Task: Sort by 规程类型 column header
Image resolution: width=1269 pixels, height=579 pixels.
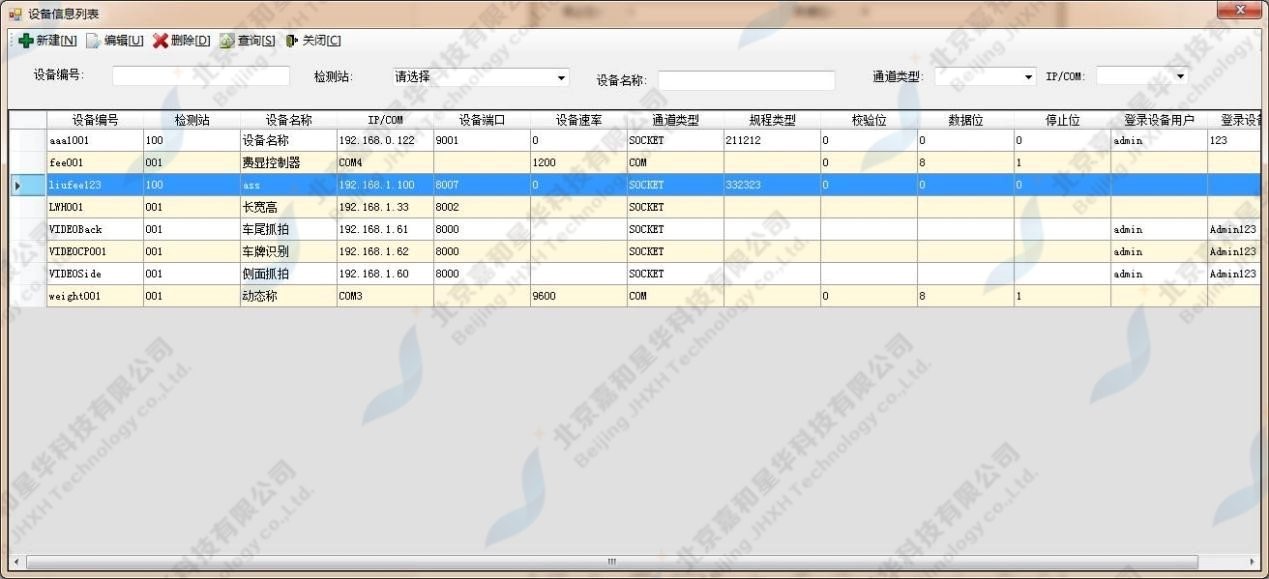Action: pyautogui.click(x=773, y=120)
